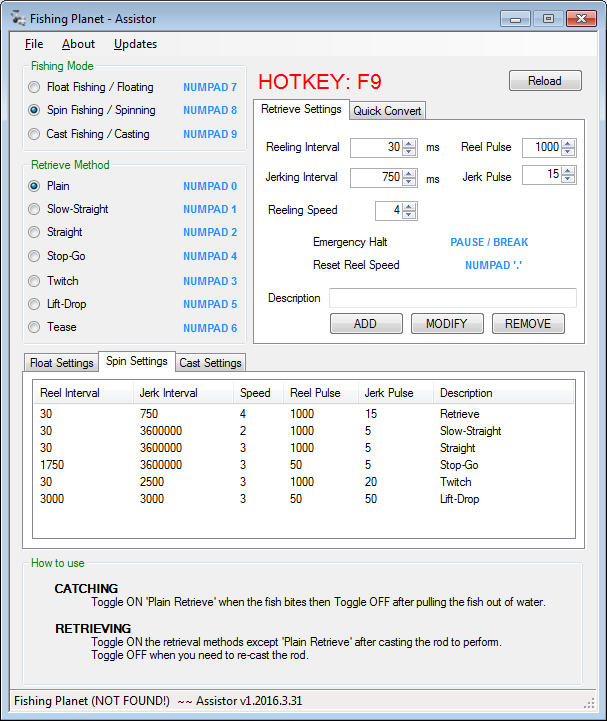
Task: Increase Reeling Speed with up arrow
Action: 409,207
